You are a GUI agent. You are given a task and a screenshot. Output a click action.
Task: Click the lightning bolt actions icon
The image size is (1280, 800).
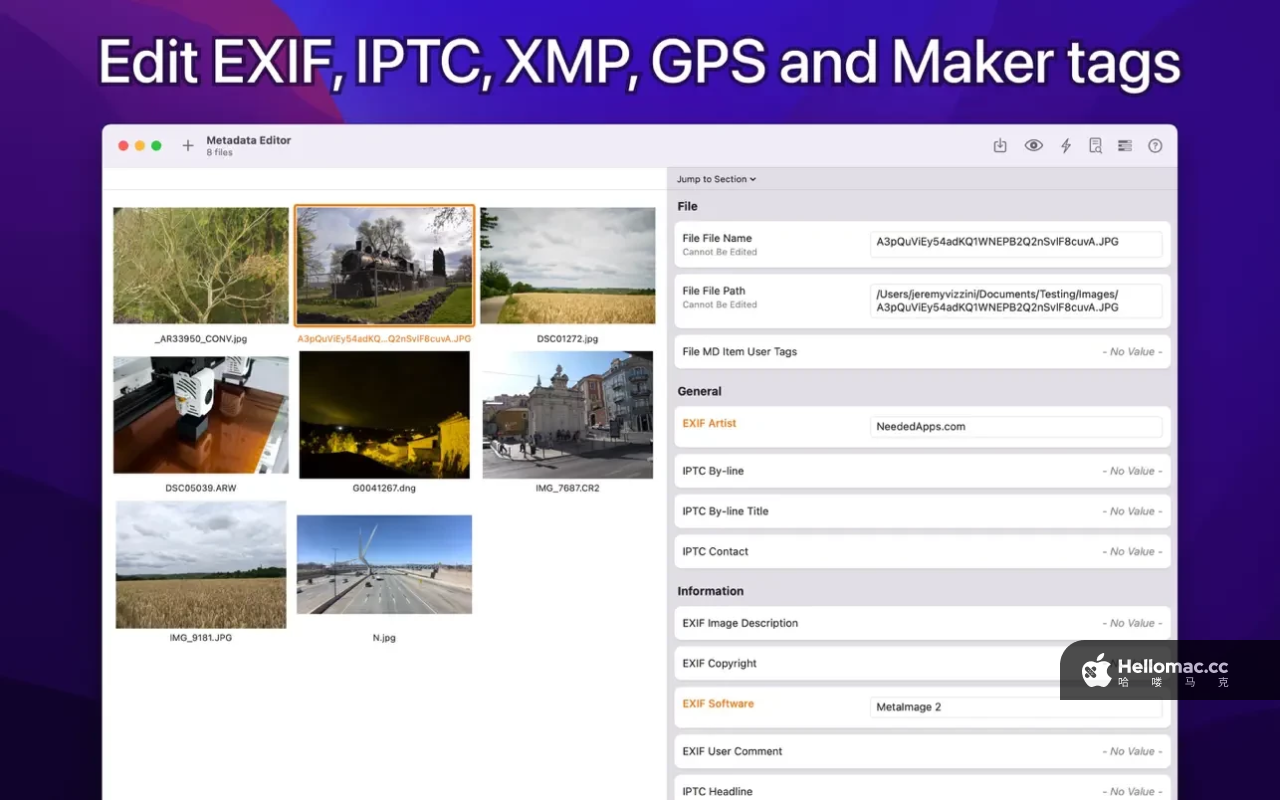(1066, 146)
